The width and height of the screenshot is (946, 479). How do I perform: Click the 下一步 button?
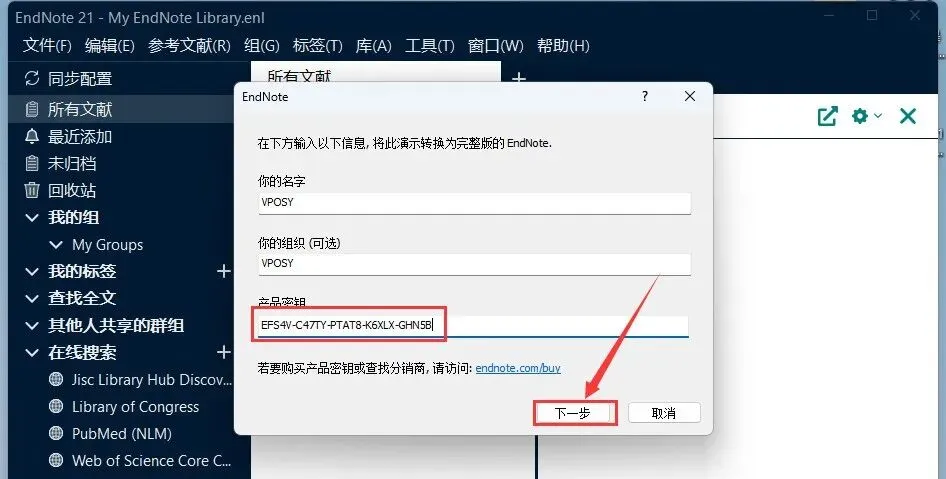tap(575, 413)
